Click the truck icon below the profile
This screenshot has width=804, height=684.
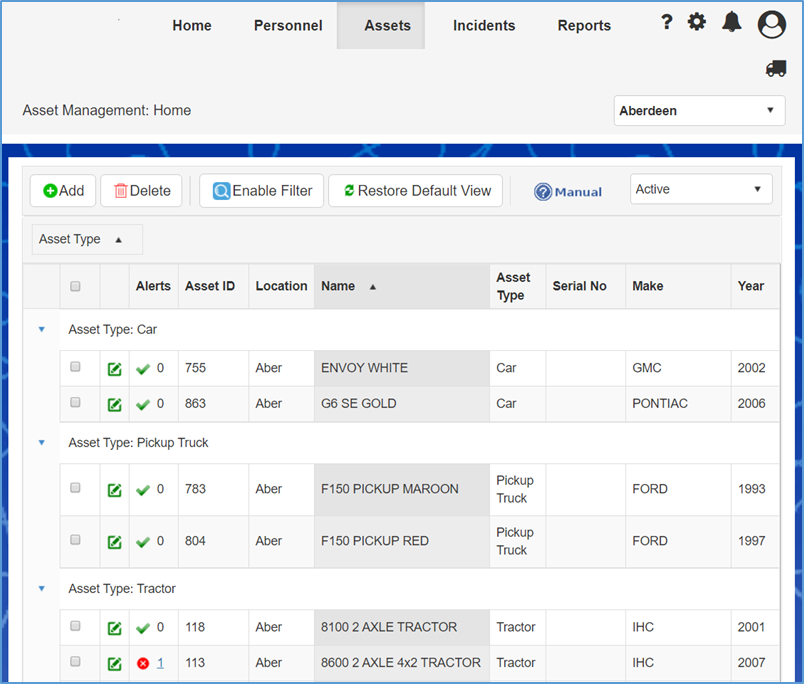coord(776,68)
